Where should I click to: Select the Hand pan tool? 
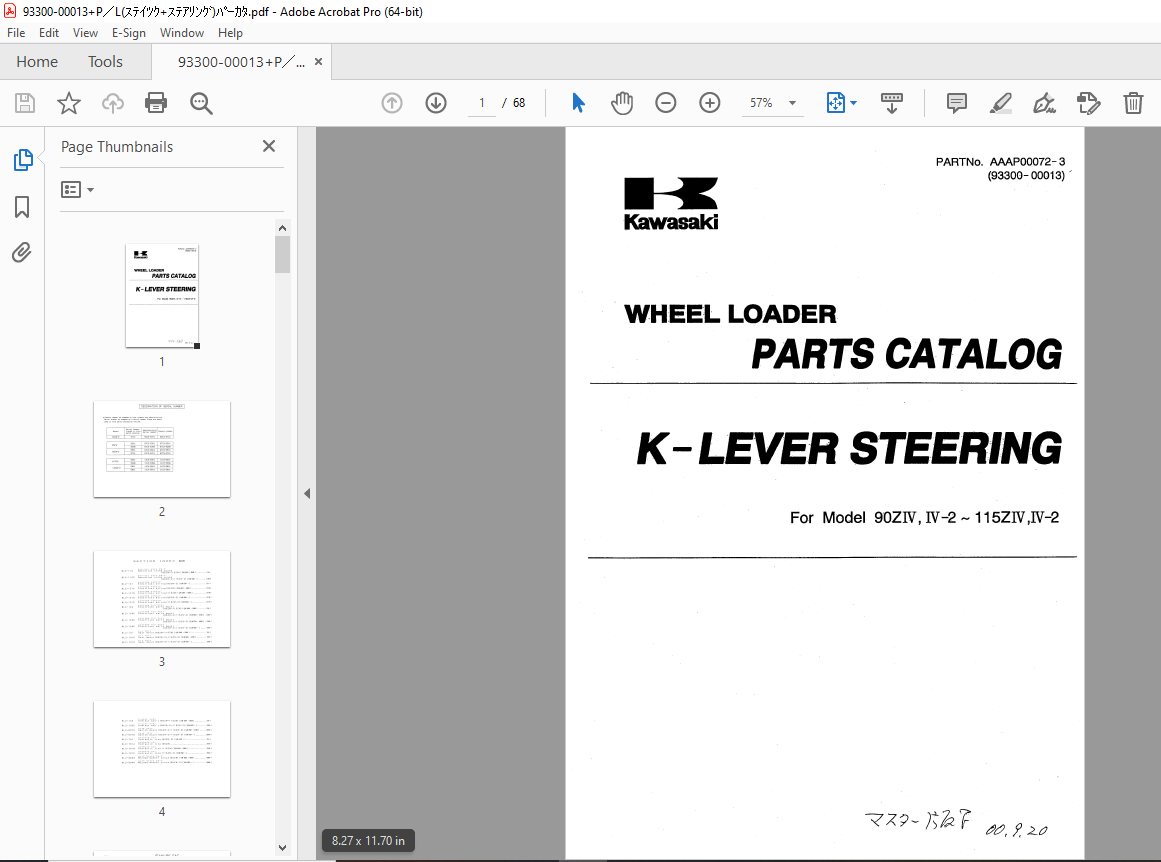point(622,103)
